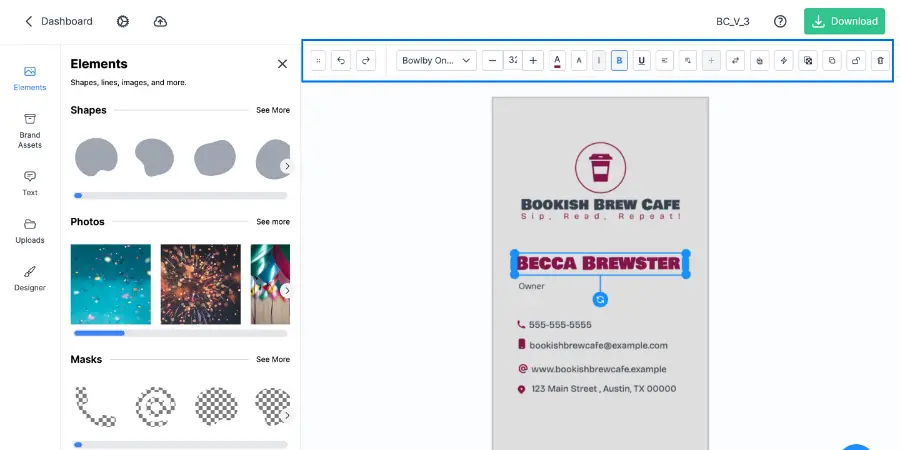The width and height of the screenshot is (900, 450).
Task: Click the Photos horizontal scrollbar
Action: click(x=180, y=333)
